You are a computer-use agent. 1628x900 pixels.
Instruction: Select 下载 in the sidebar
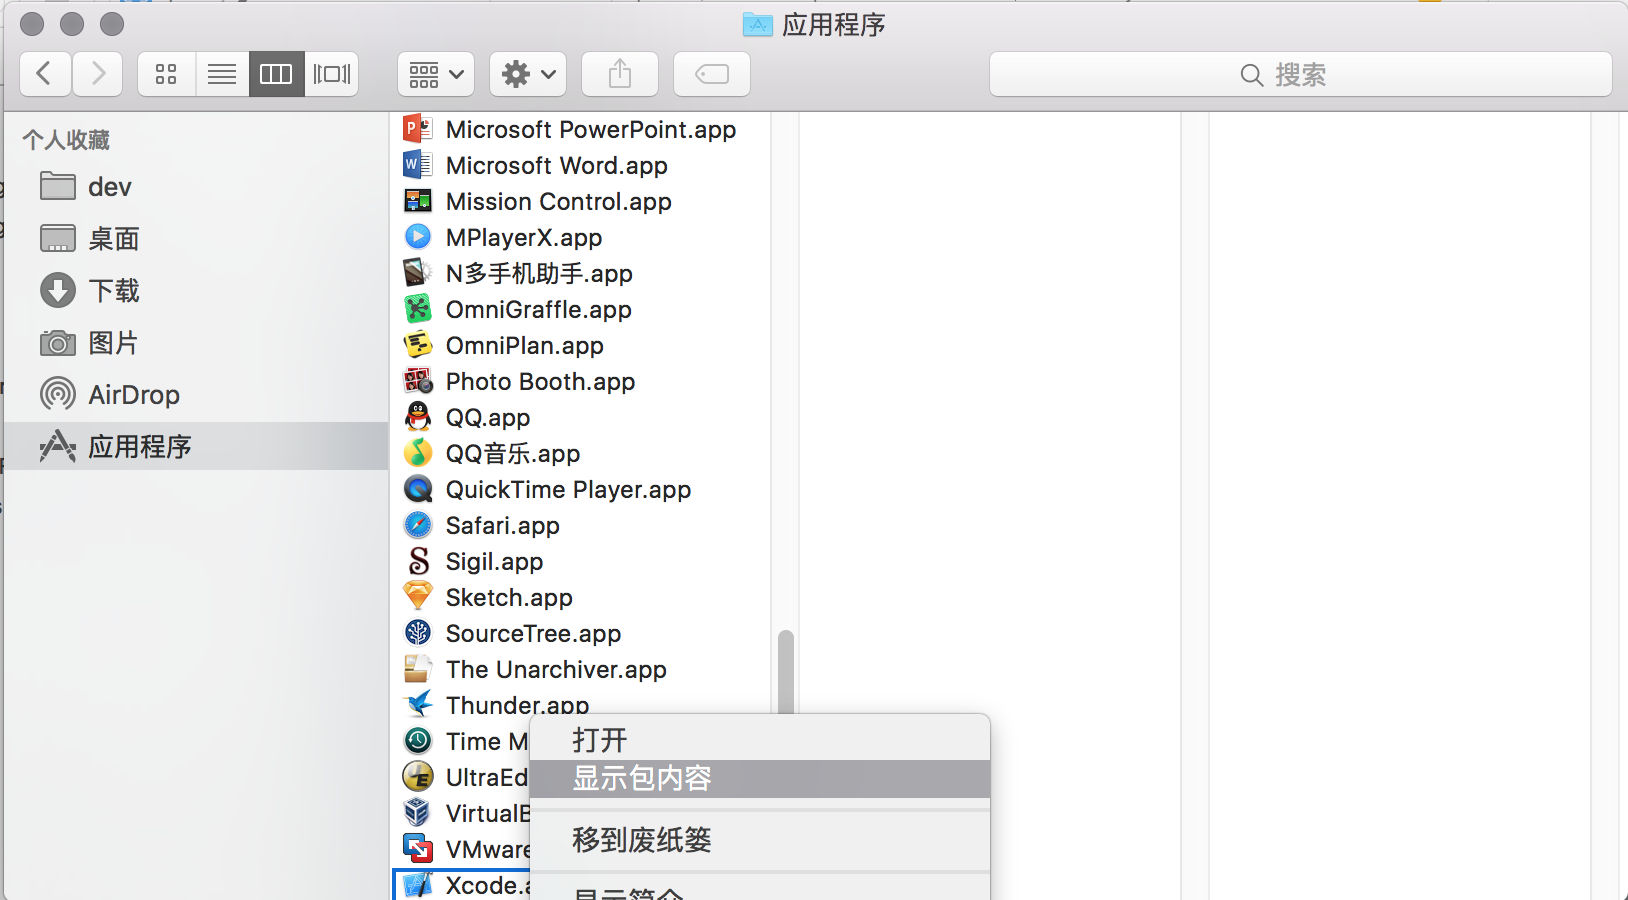pos(196,291)
